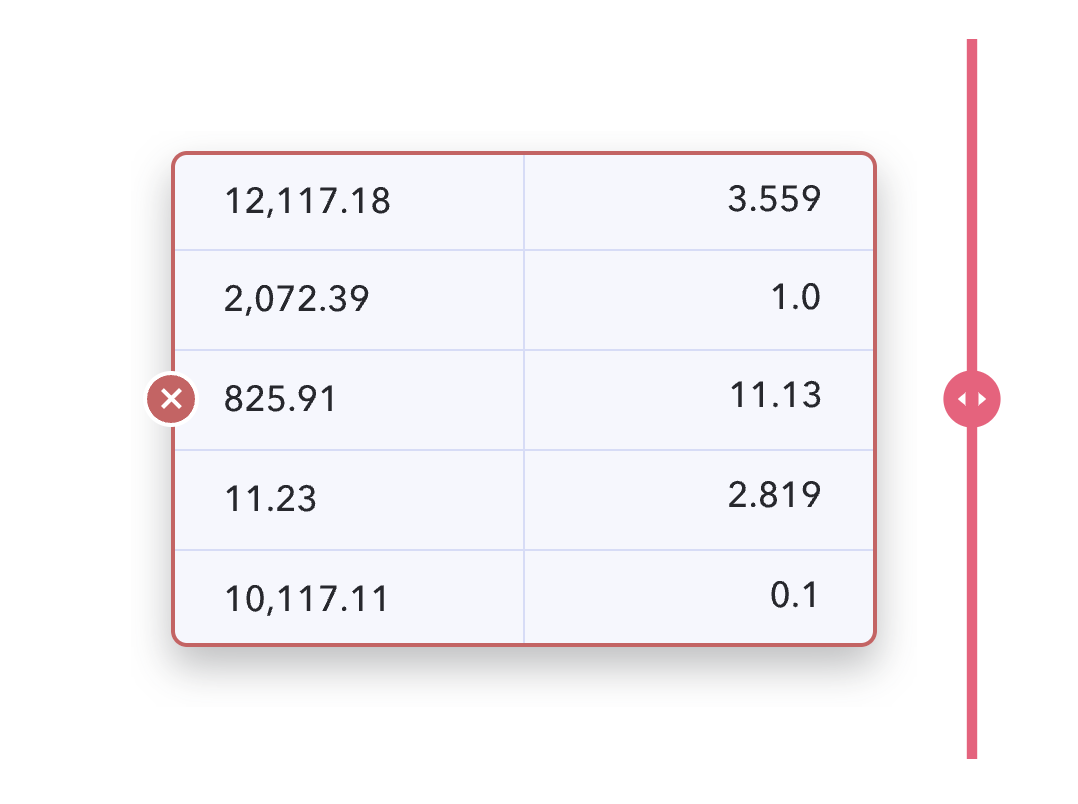The width and height of the screenshot is (1078, 804).
Task: Click the pink column resize handle icon
Action: pos(971,399)
